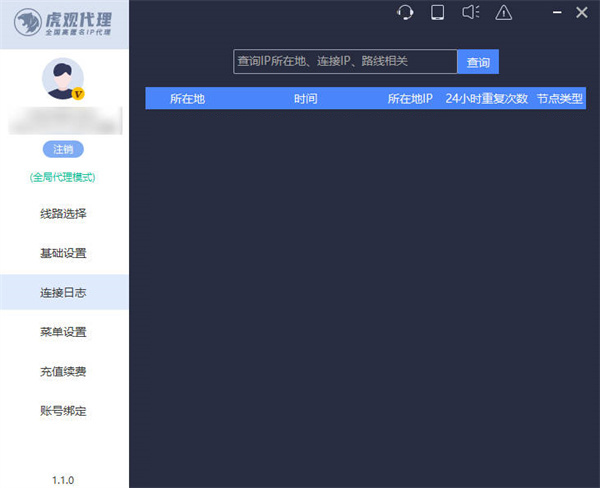
Task: Open 充值续费 menu item
Action: pyautogui.click(x=64, y=371)
